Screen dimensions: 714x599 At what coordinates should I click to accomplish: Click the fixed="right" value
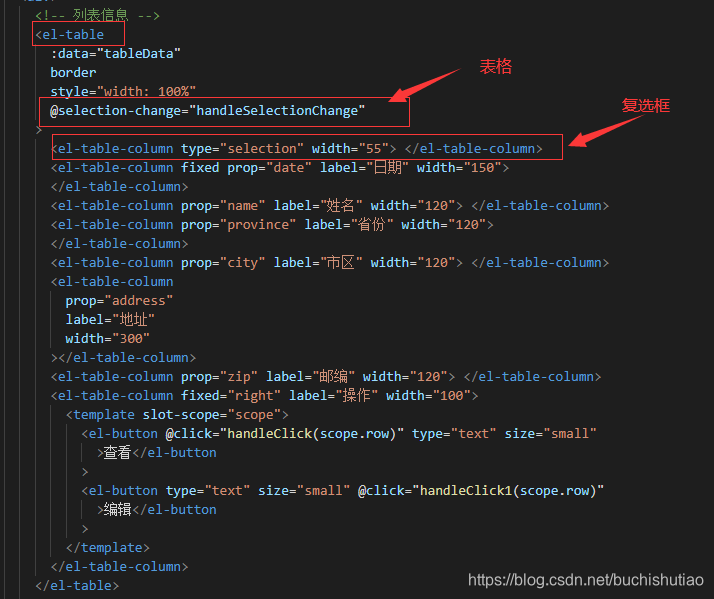point(254,395)
